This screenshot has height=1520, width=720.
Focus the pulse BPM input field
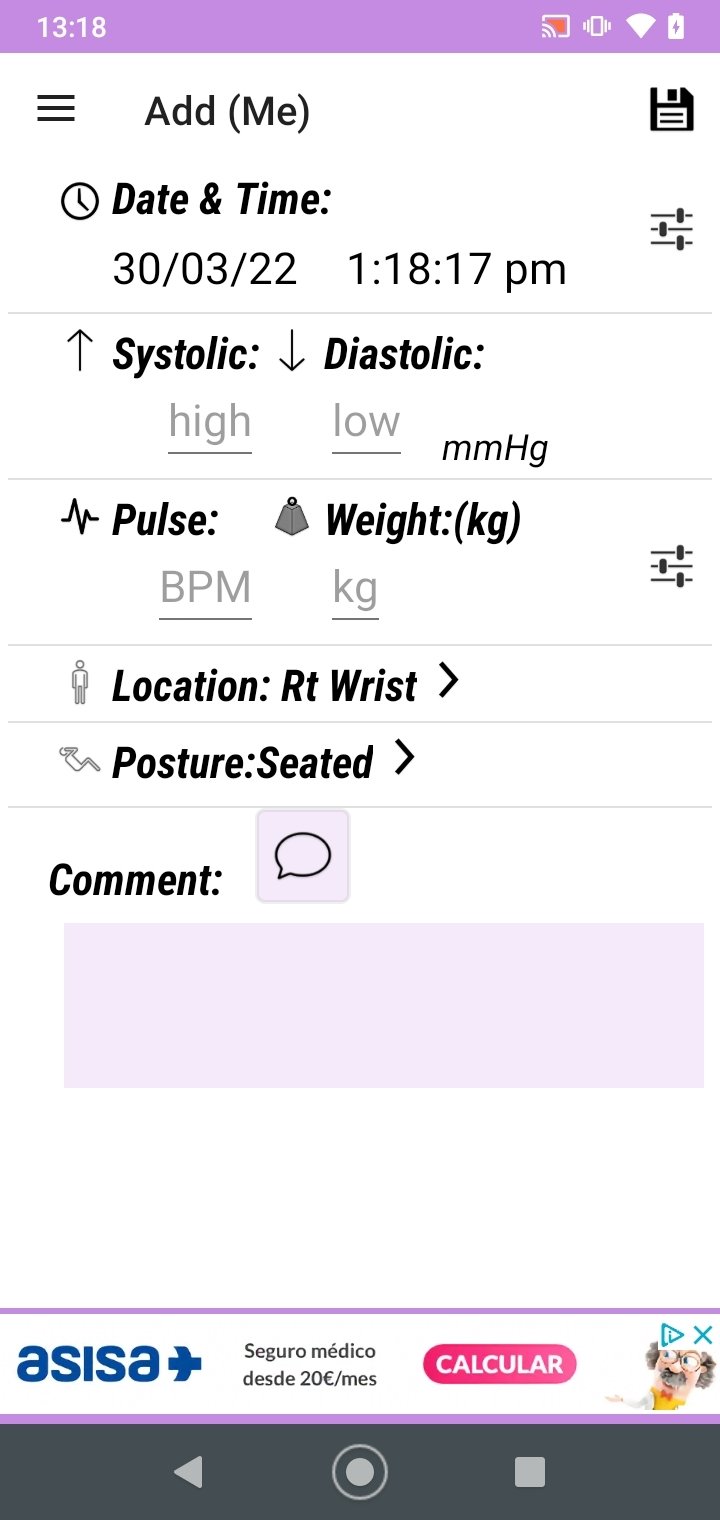click(206, 590)
